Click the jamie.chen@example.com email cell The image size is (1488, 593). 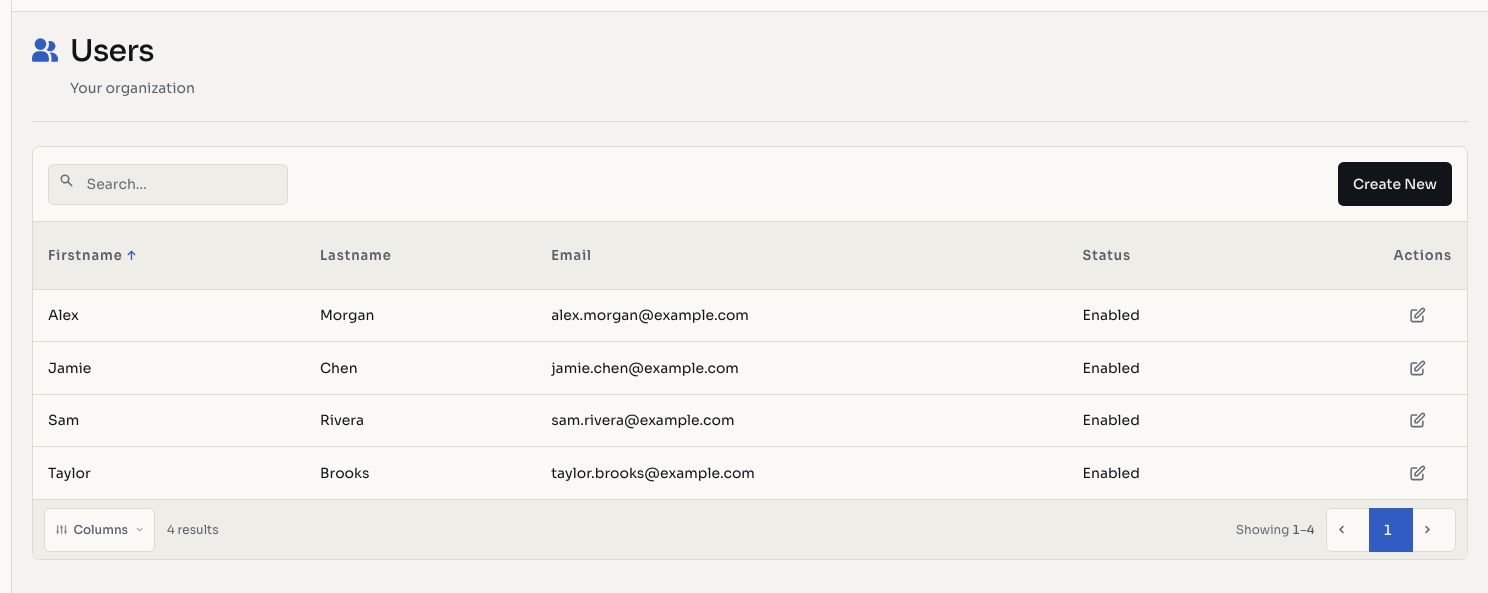point(645,368)
